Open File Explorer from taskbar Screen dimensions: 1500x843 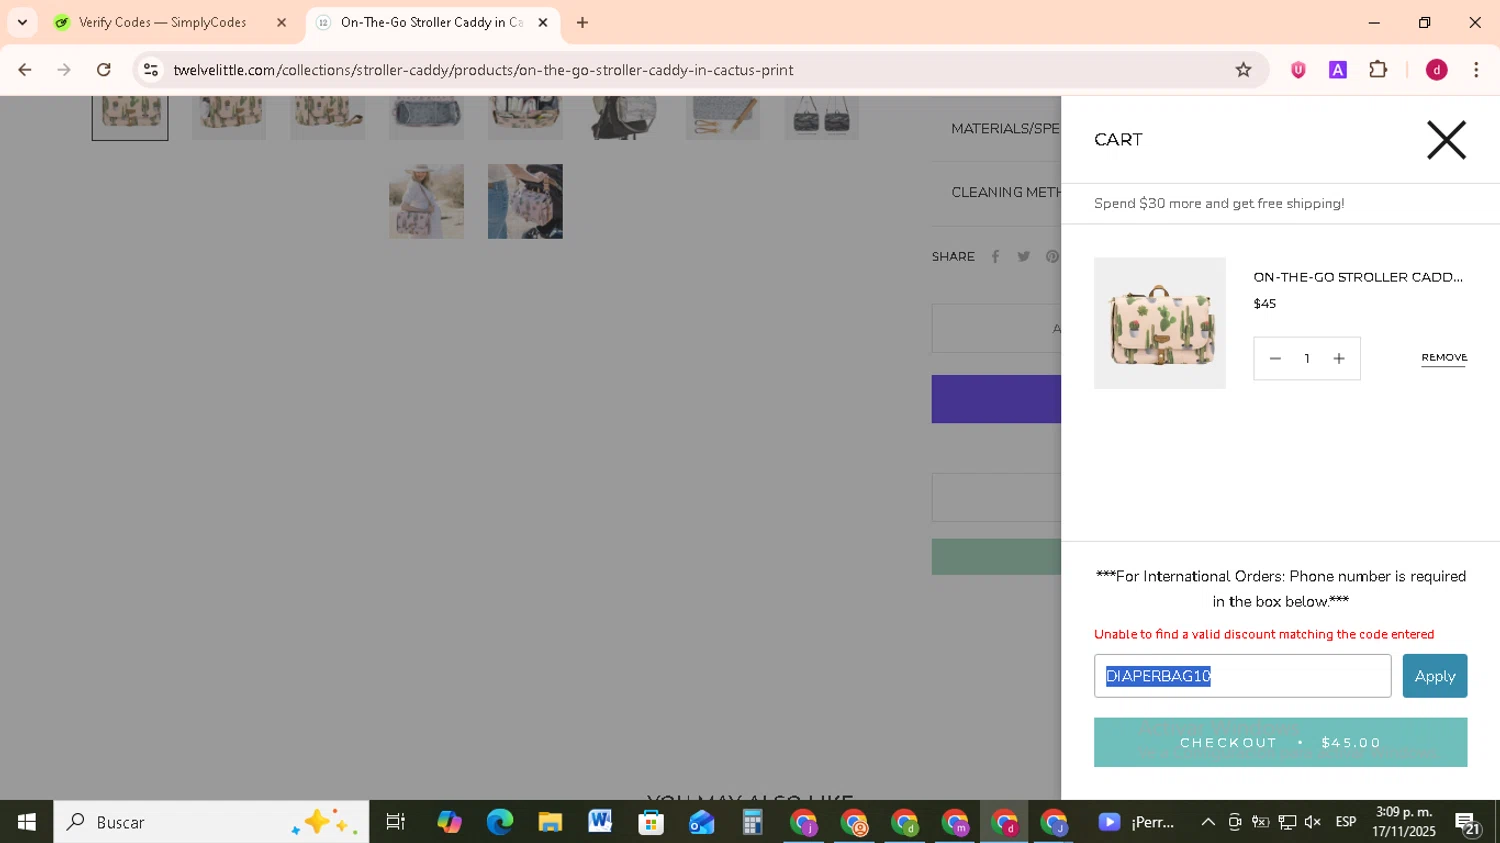click(x=550, y=822)
